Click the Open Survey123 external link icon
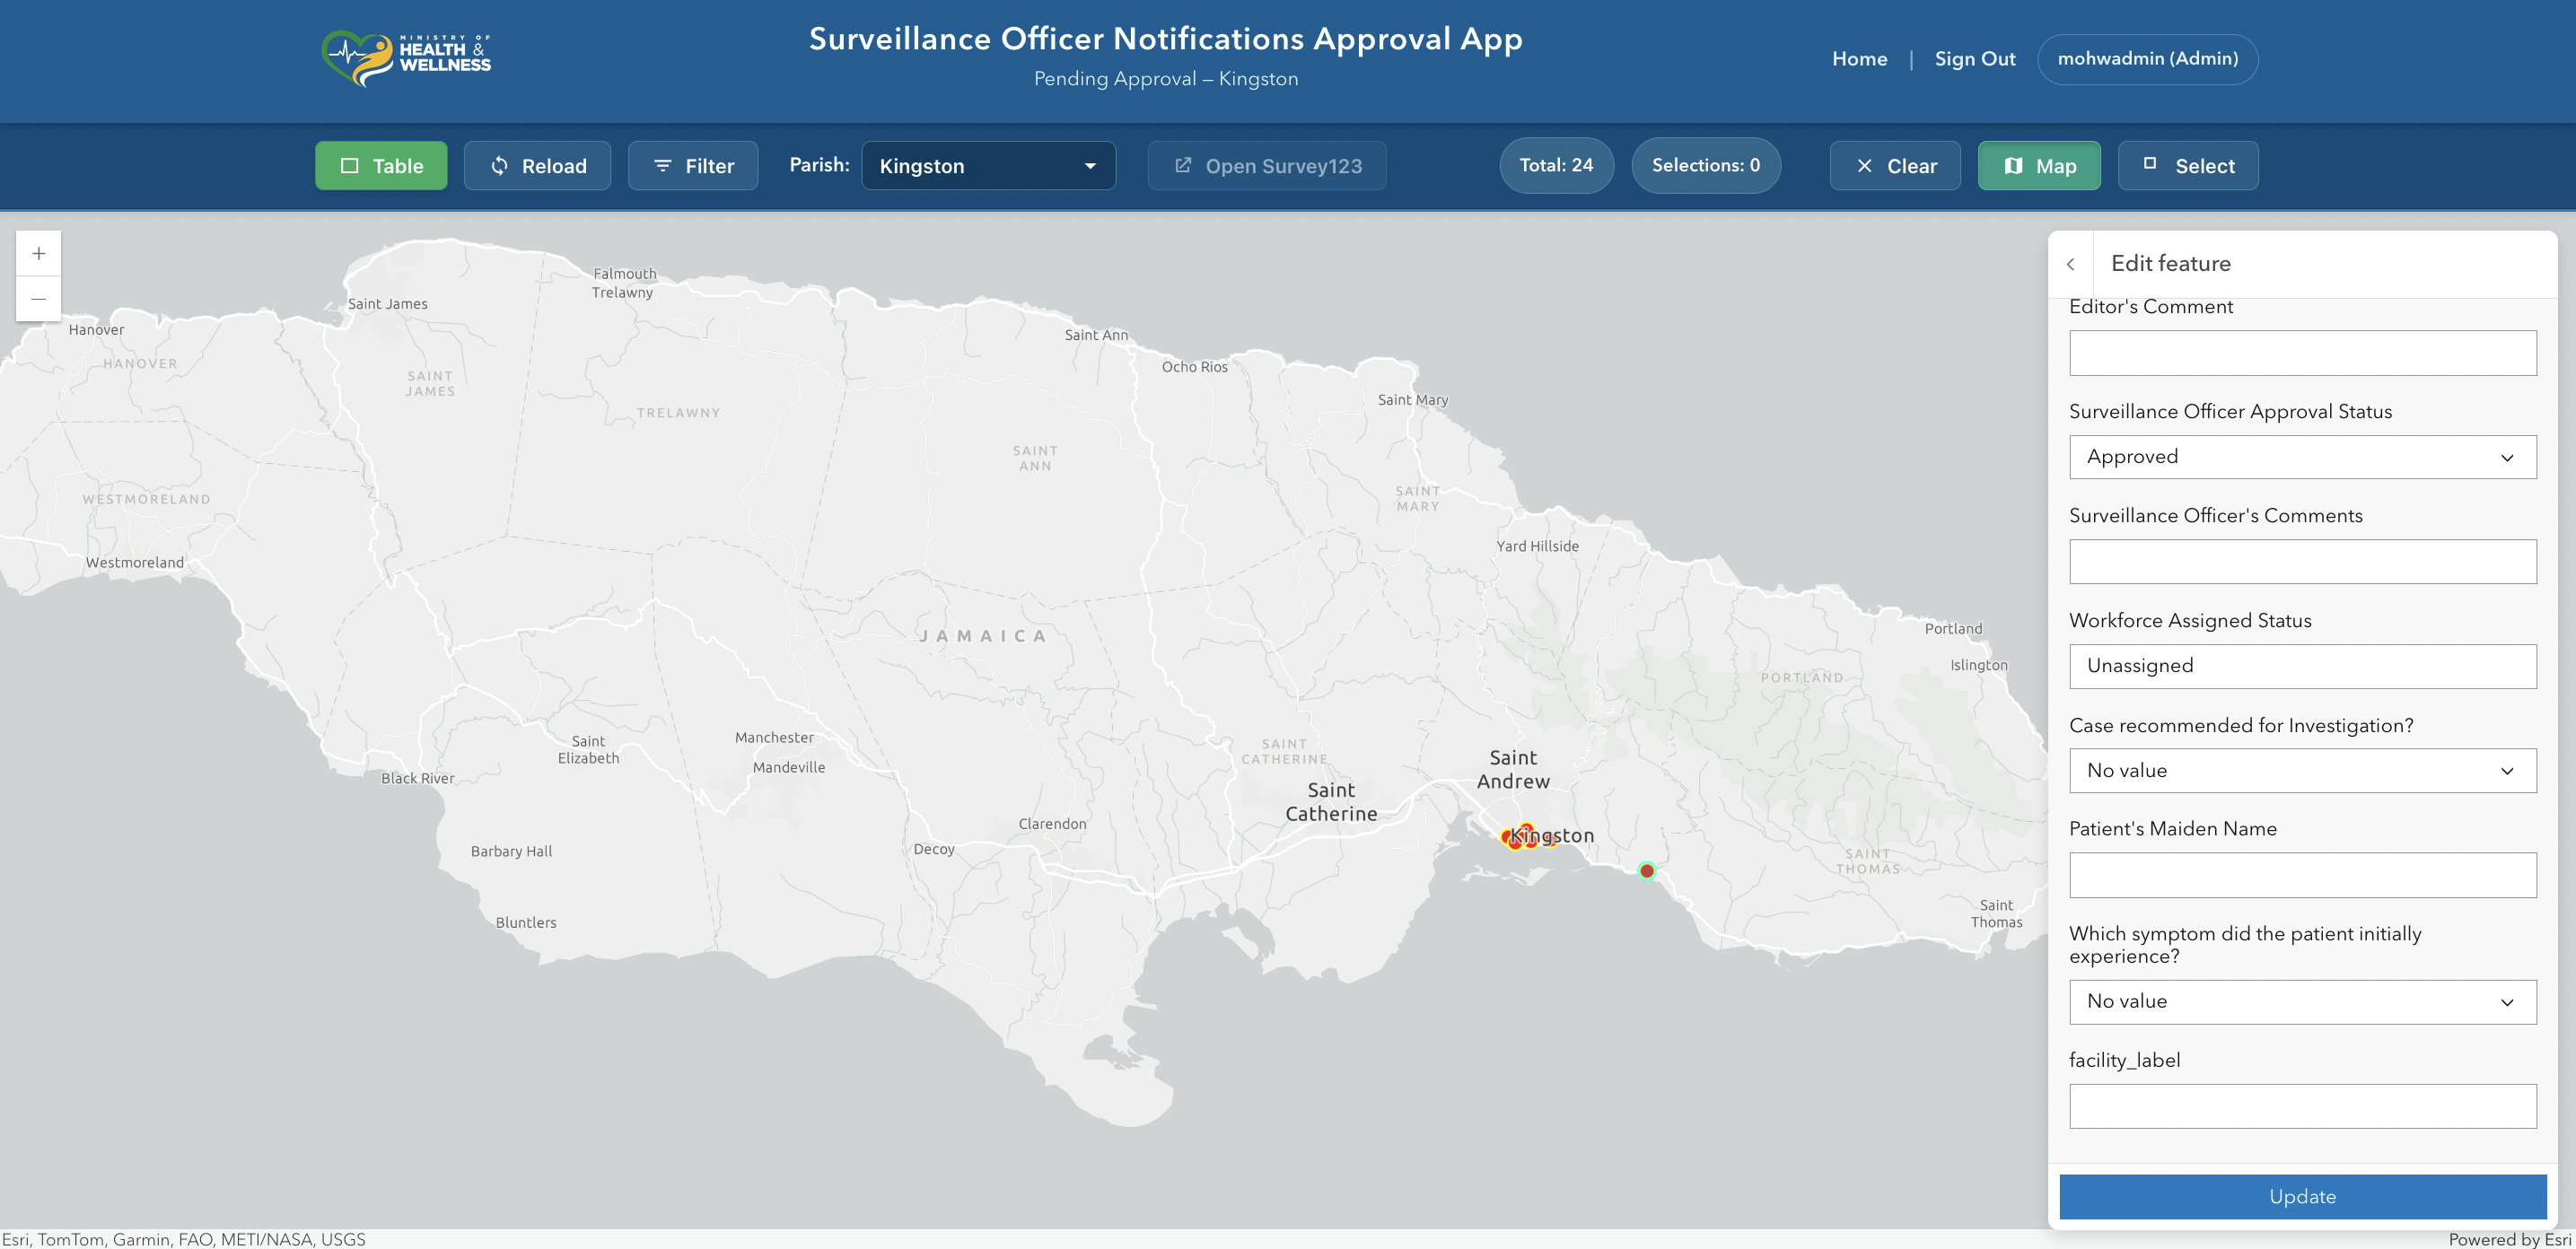 point(1185,165)
